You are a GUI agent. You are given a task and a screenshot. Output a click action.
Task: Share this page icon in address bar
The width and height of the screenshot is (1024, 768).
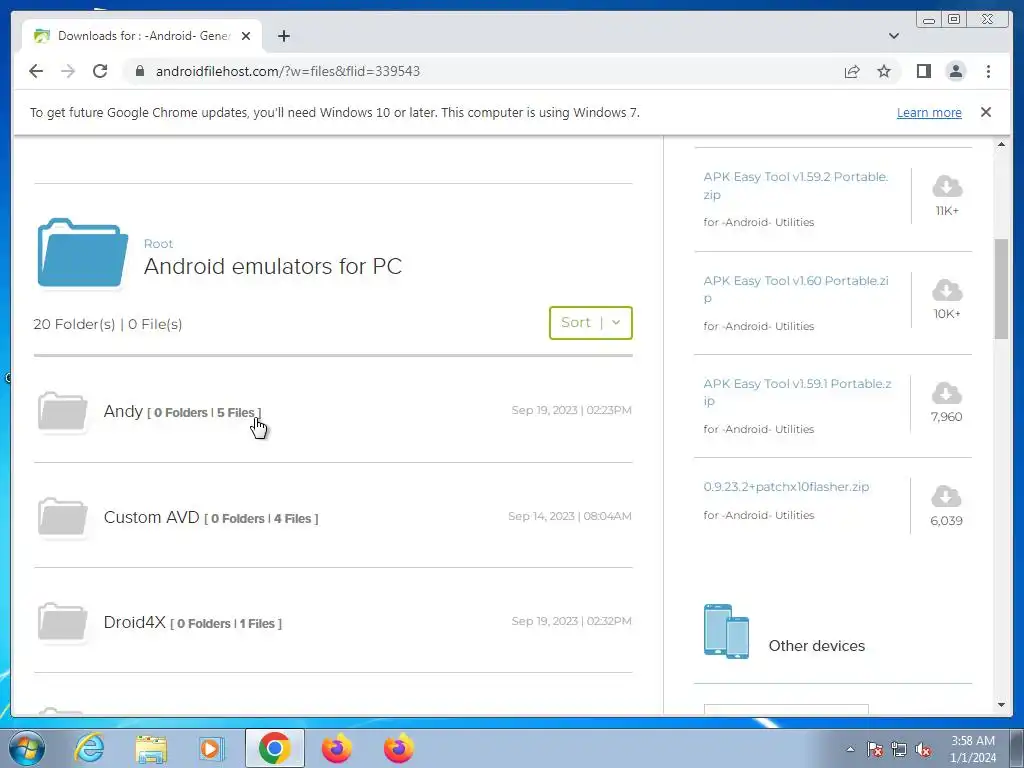(852, 71)
